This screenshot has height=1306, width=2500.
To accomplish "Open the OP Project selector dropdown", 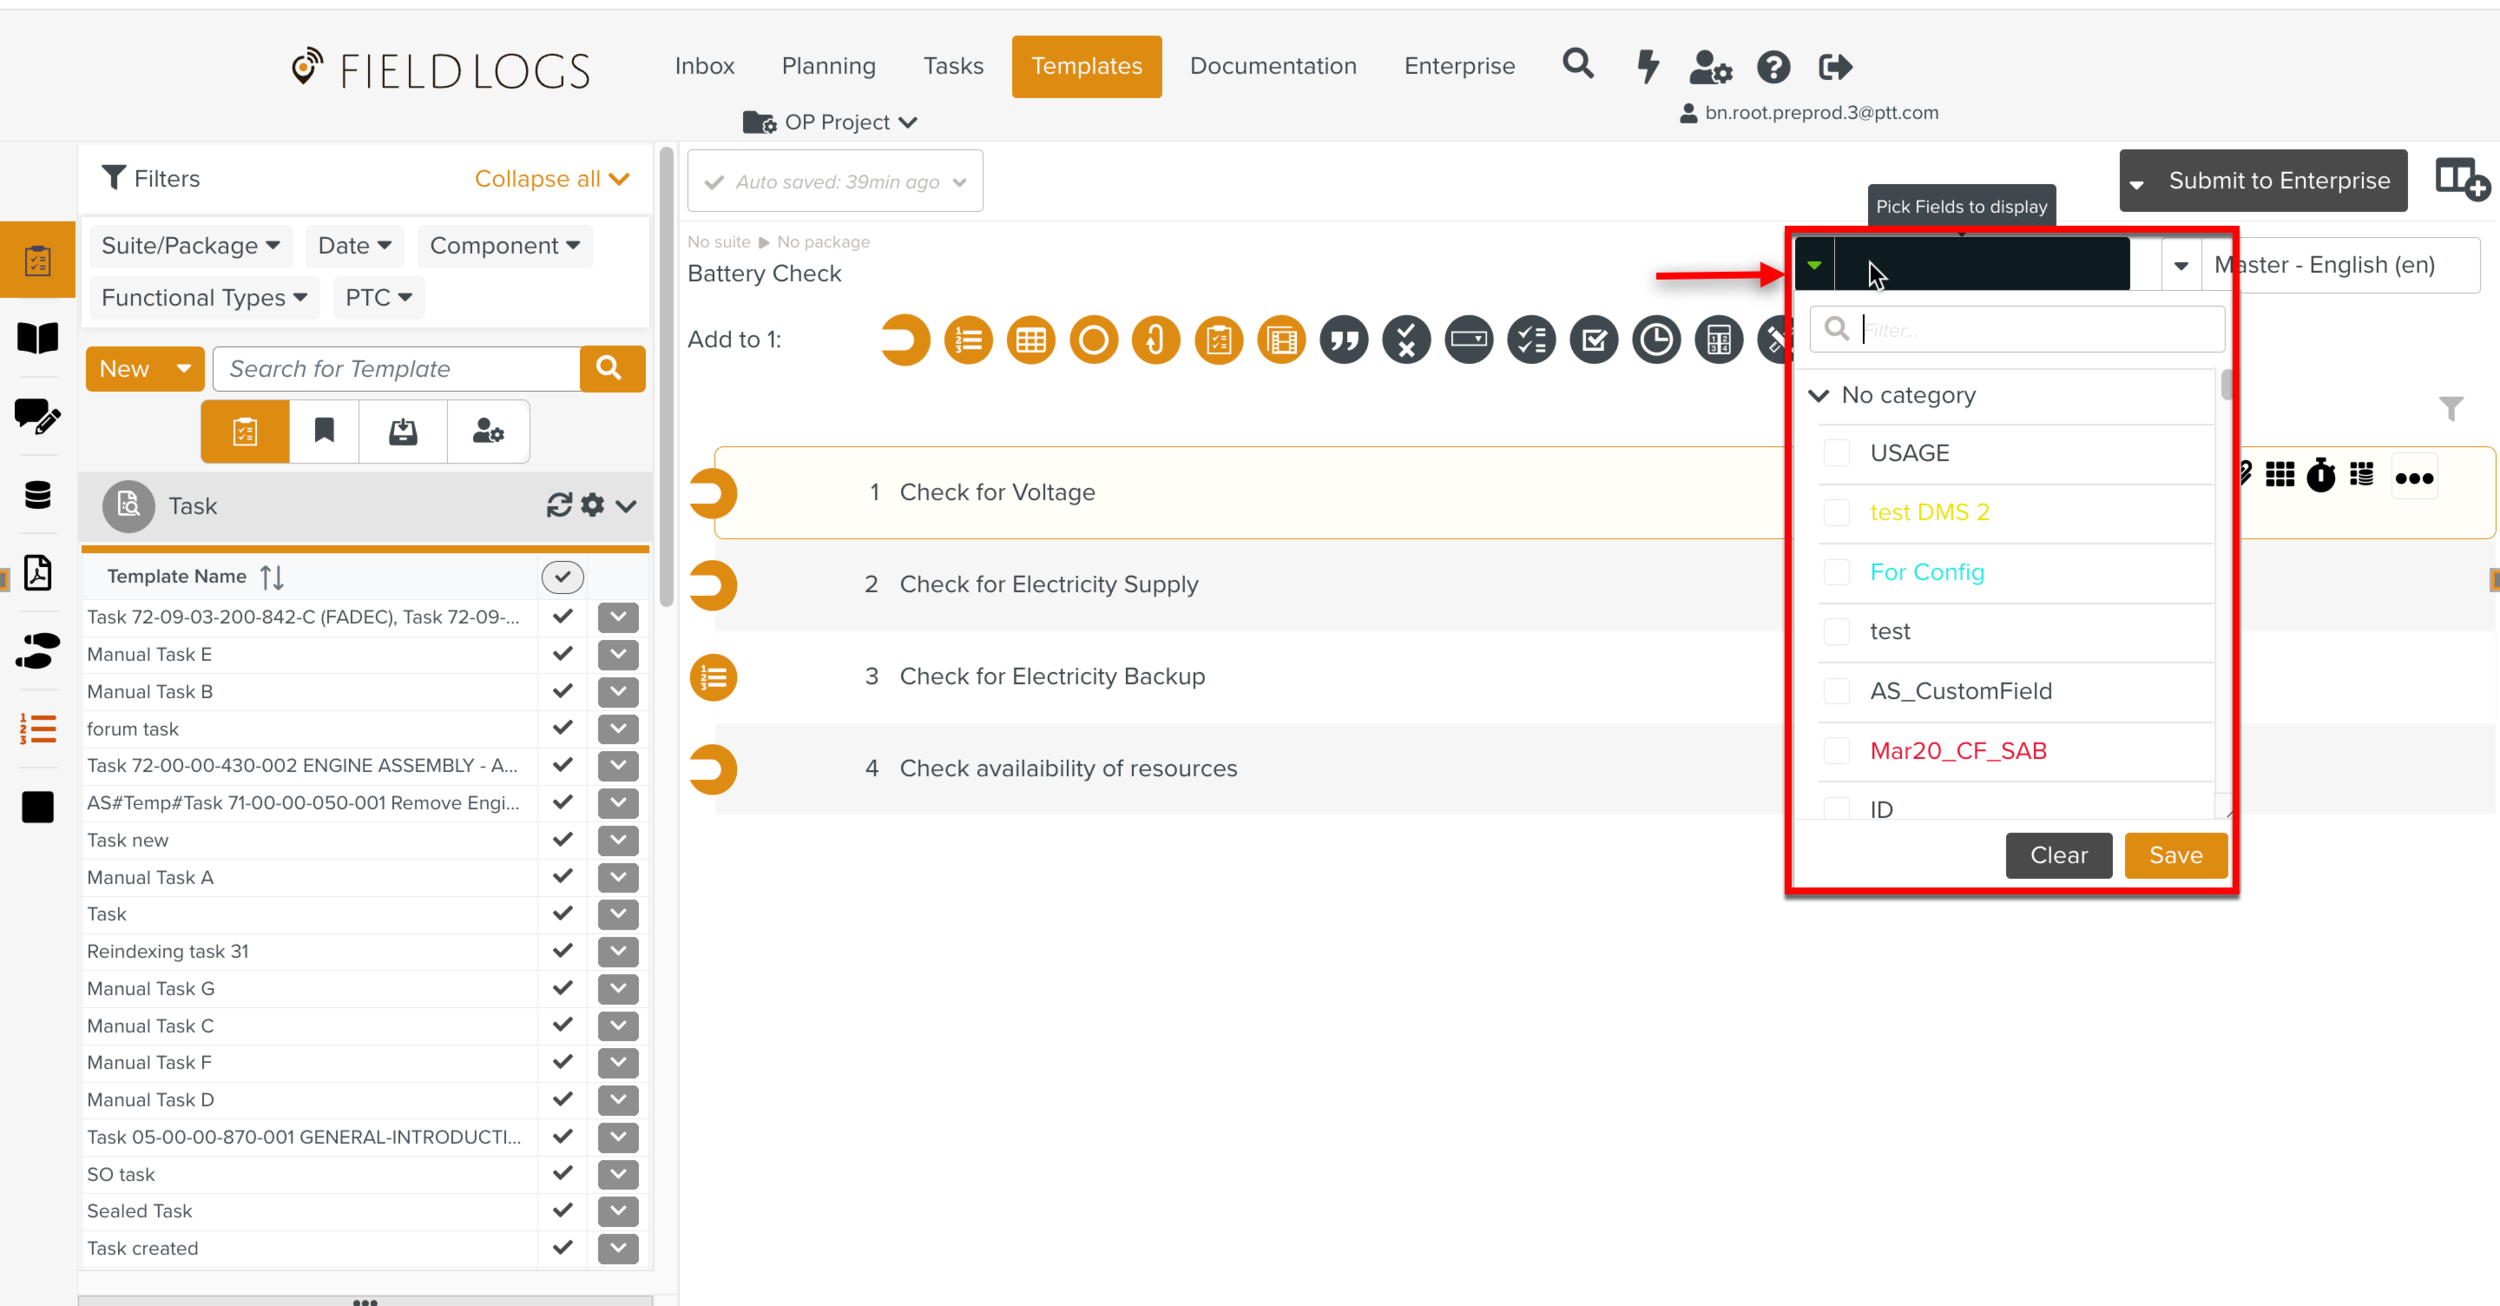I will pos(836,122).
